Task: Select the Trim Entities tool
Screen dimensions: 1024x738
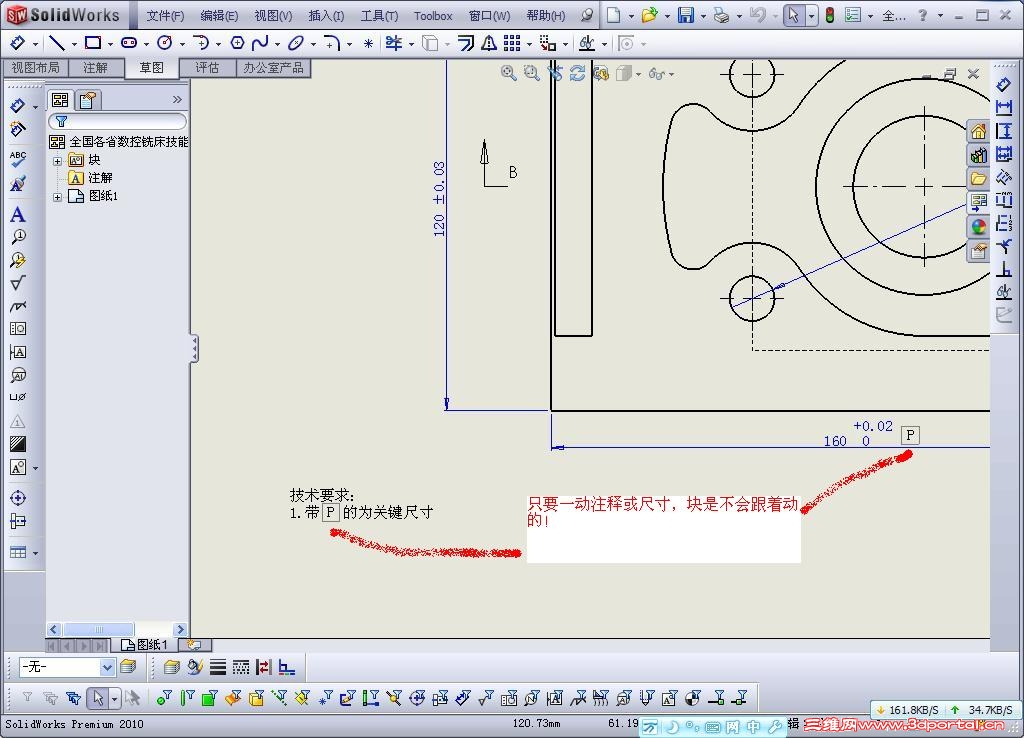Action: pyautogui.click(x=394, y=43)
